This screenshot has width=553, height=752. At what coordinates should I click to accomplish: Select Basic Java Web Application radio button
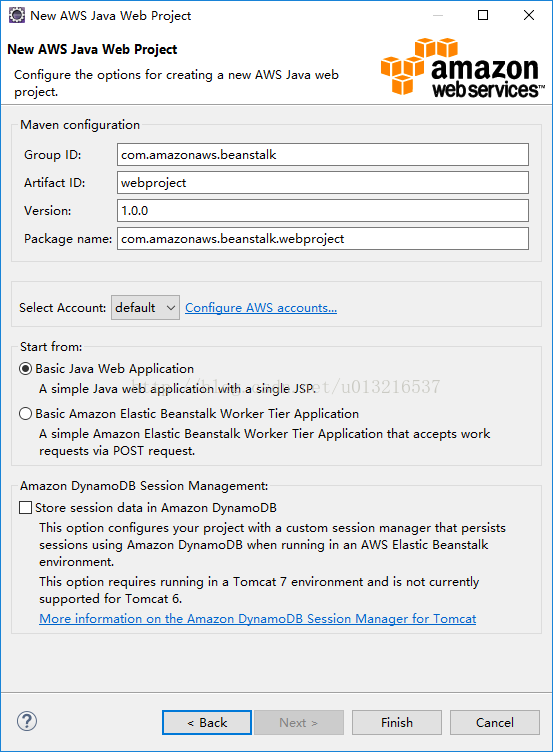click(x=25, y=369)
